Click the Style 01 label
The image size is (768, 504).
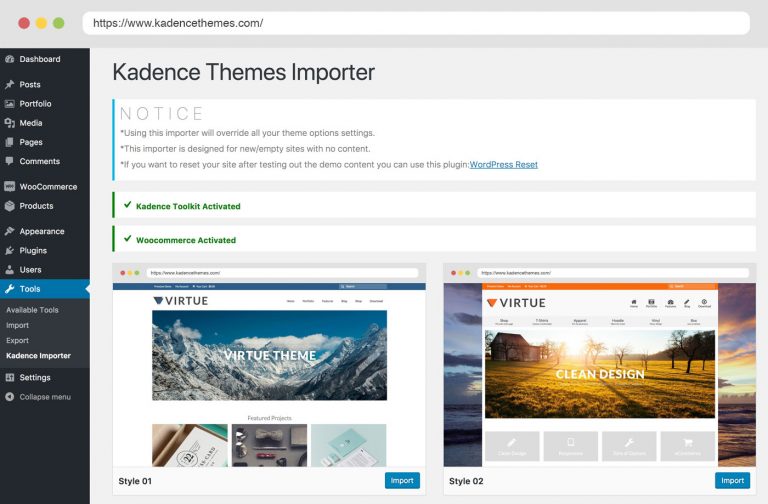(x=135, y=481)
